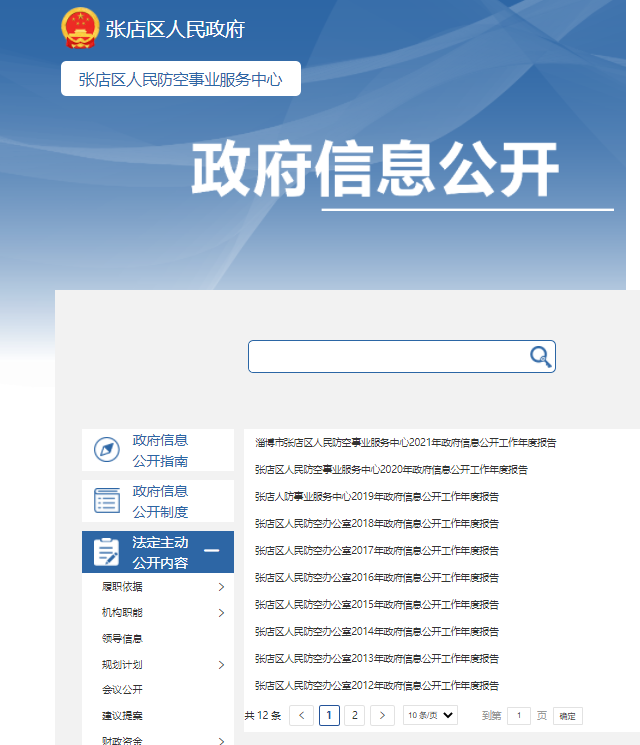Expand the 规划计划 submenu chevron
640x745 pixels.
coord(221,665)
